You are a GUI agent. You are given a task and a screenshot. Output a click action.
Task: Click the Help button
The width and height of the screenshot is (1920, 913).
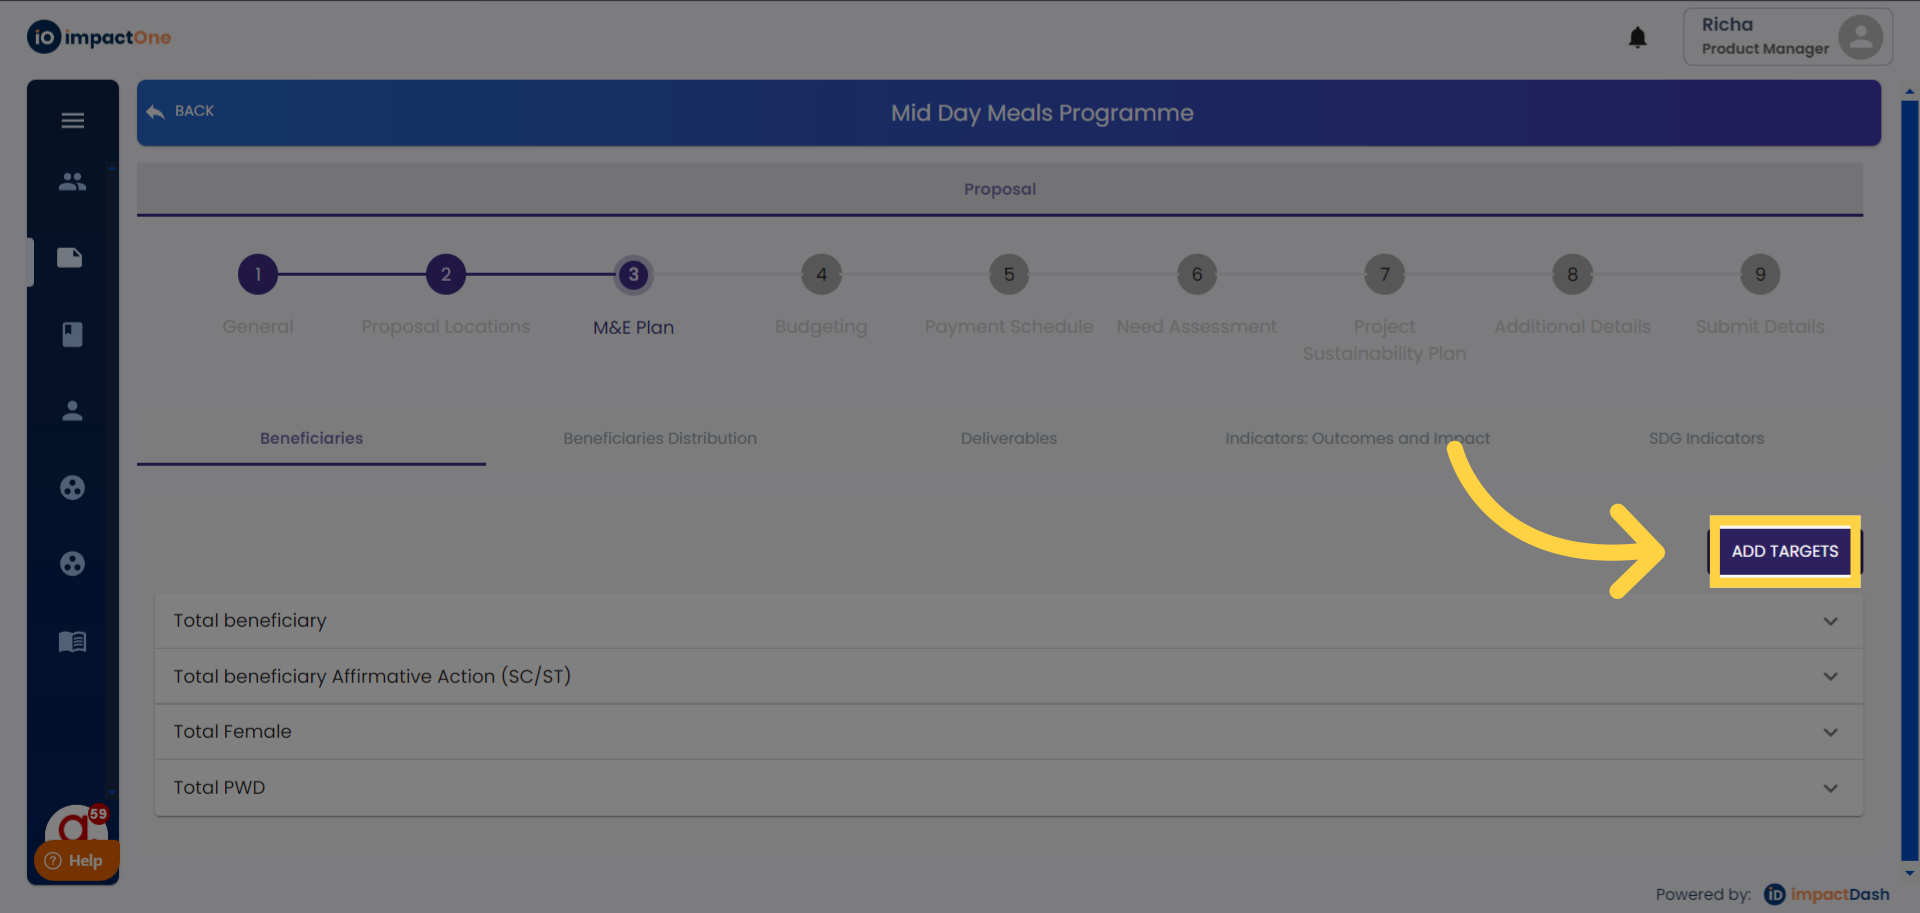coord(75,860)
